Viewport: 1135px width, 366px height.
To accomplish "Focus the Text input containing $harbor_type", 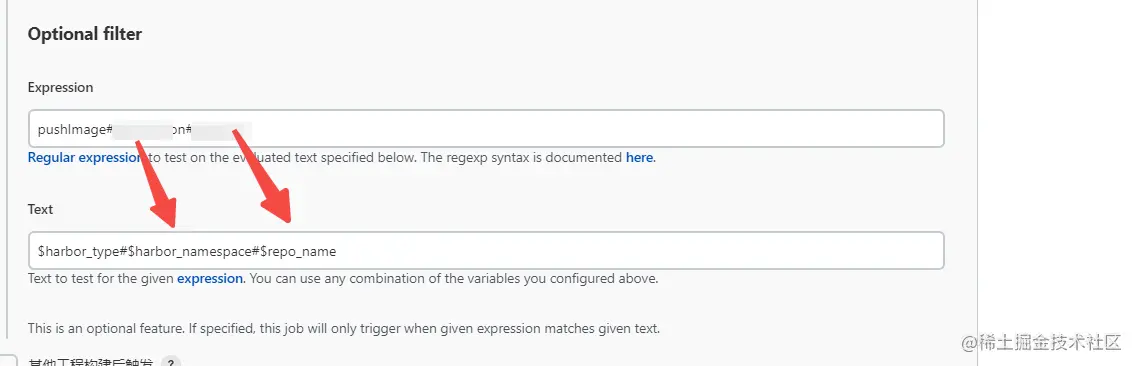I will coord(486,251).
